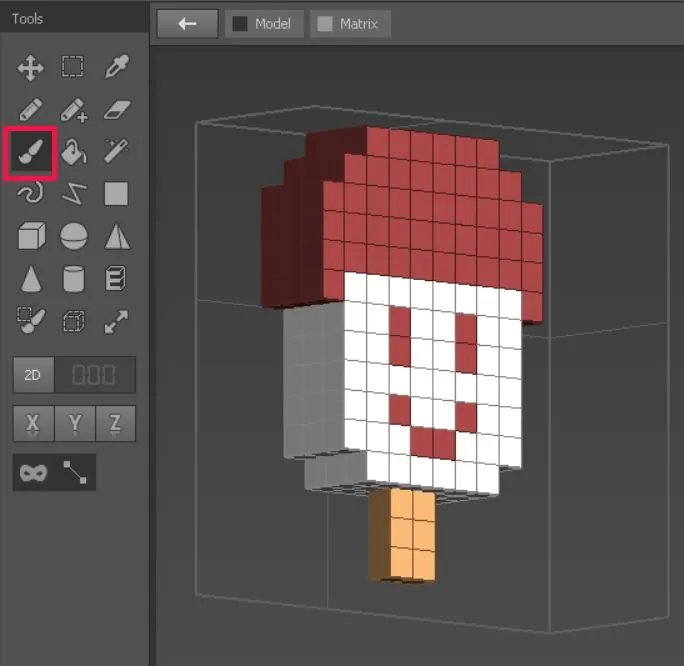Select the highlighted Paintbrush tool

[31, 152]
